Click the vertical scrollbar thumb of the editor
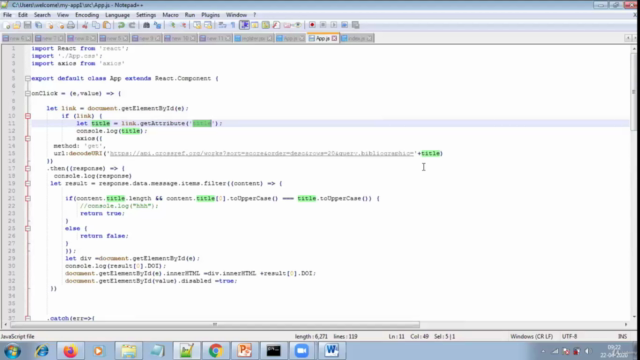 pyautogui.click(x=633, y=91)
